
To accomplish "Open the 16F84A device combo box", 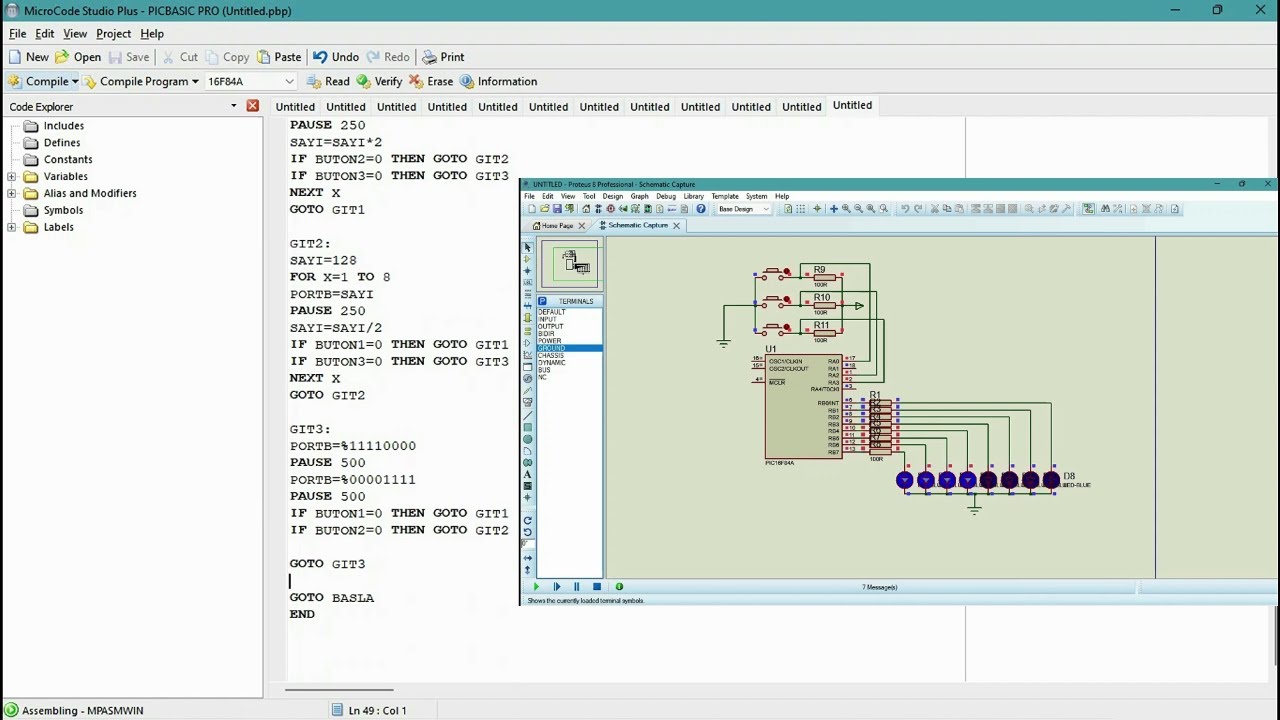I will [250, 81].
